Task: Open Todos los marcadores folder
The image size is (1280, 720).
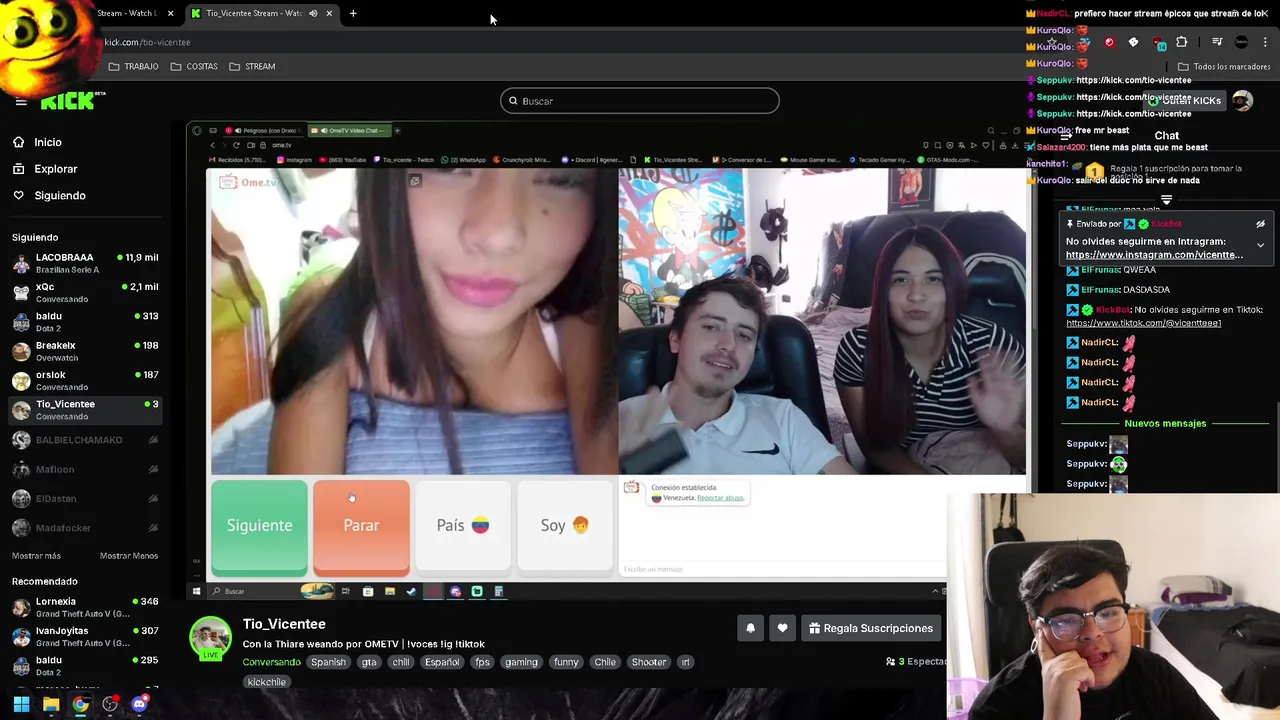Action: (1224, 67)
